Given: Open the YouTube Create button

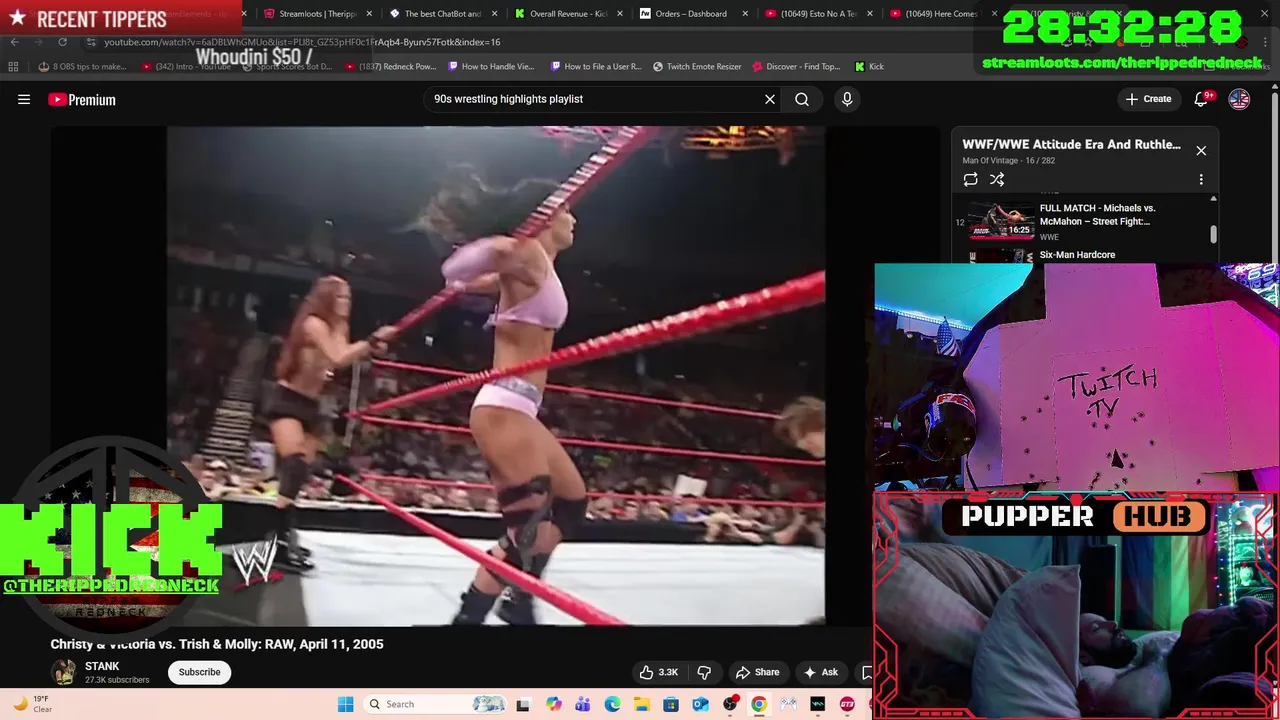Looking at the screenshot, I should [1148, 99].
